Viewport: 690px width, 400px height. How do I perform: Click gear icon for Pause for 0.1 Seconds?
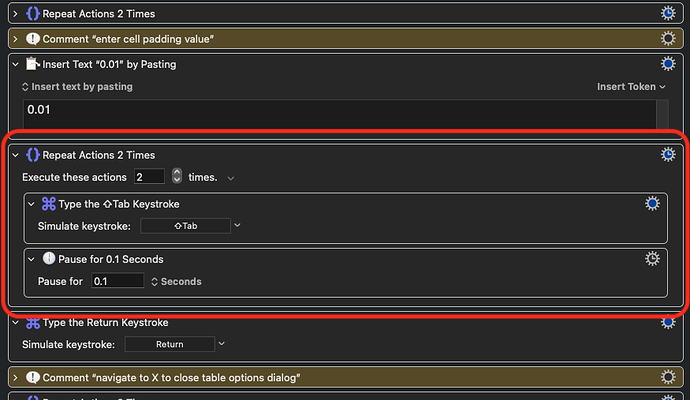pyautogui.click(x=652, y=259)
